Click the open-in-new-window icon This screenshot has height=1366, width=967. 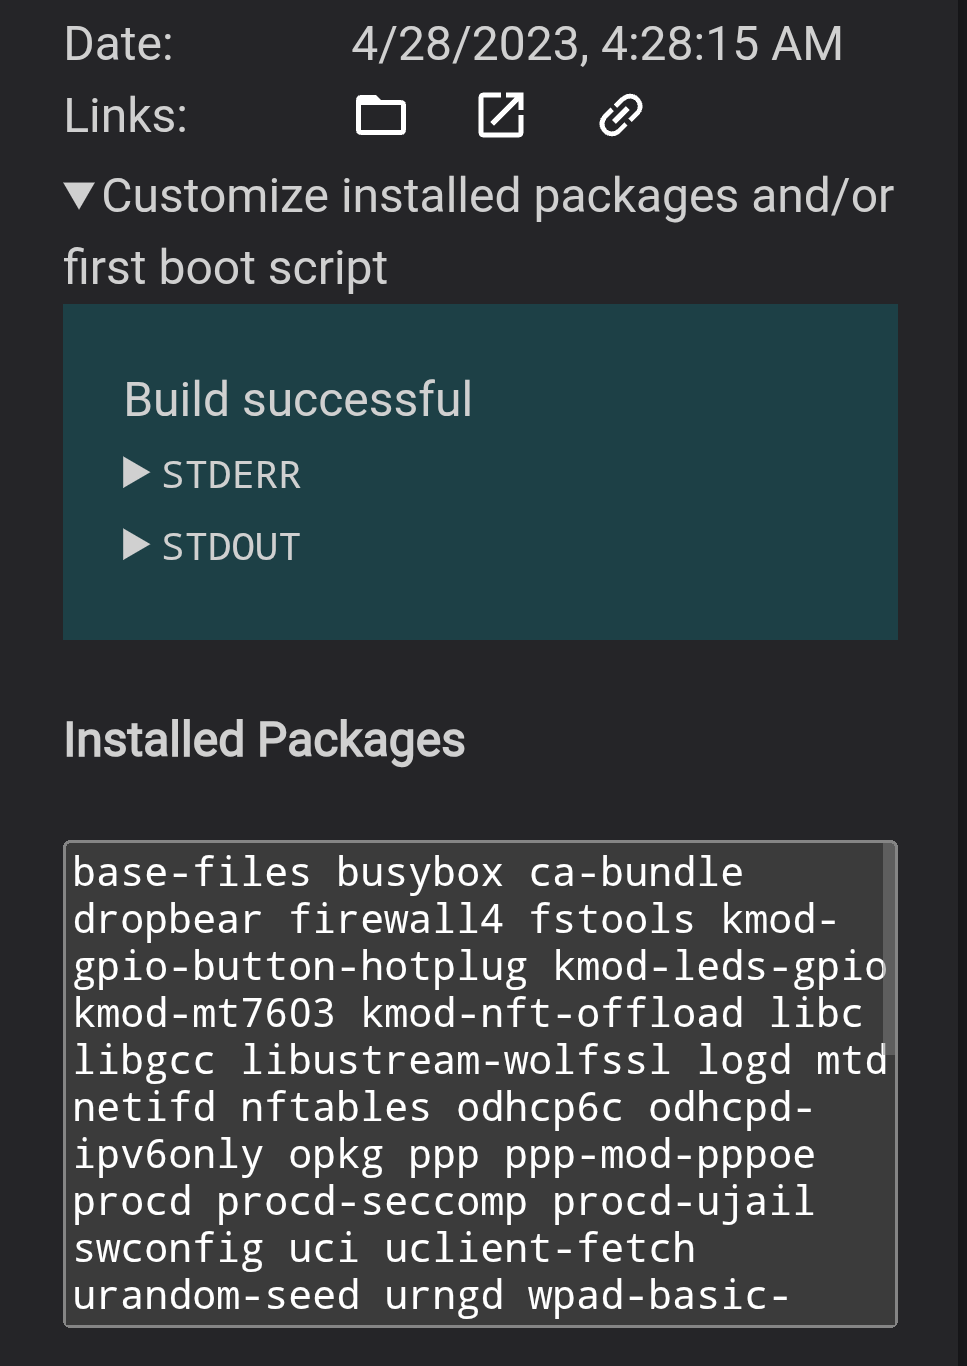pyautogui.click(x=501, y=116)
